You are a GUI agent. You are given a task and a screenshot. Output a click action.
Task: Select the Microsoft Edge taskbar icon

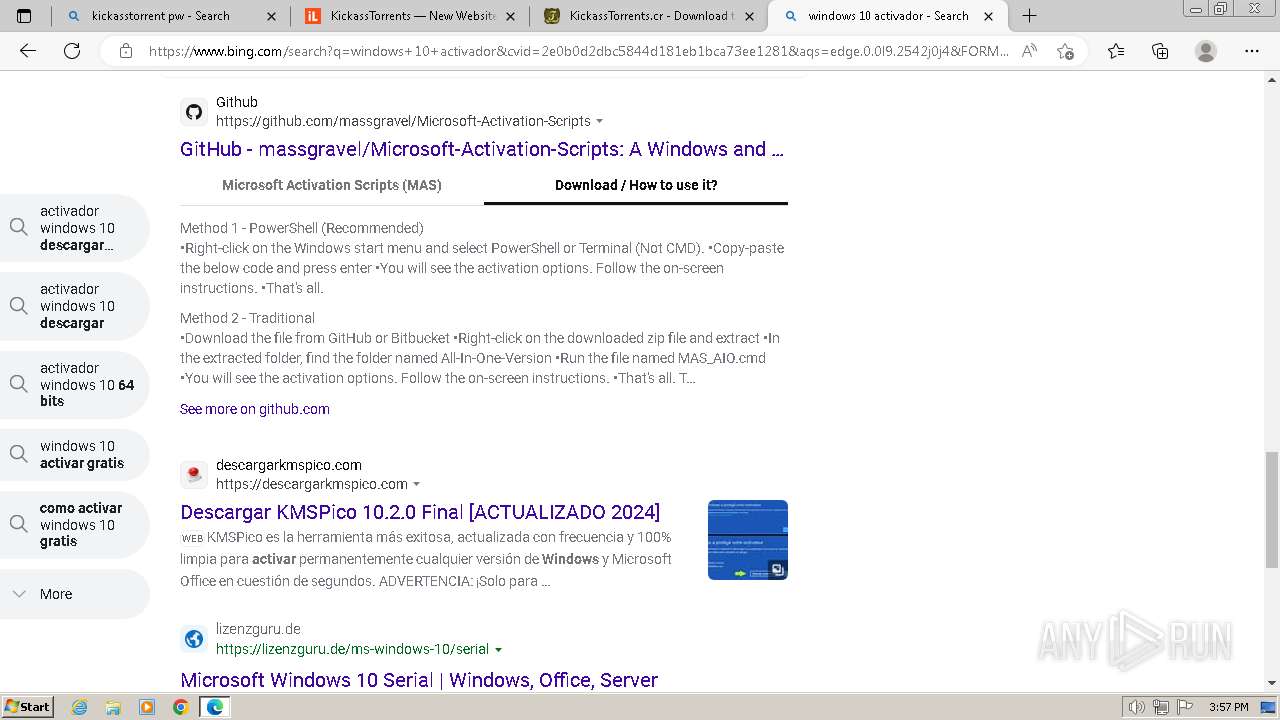point(214,707)
